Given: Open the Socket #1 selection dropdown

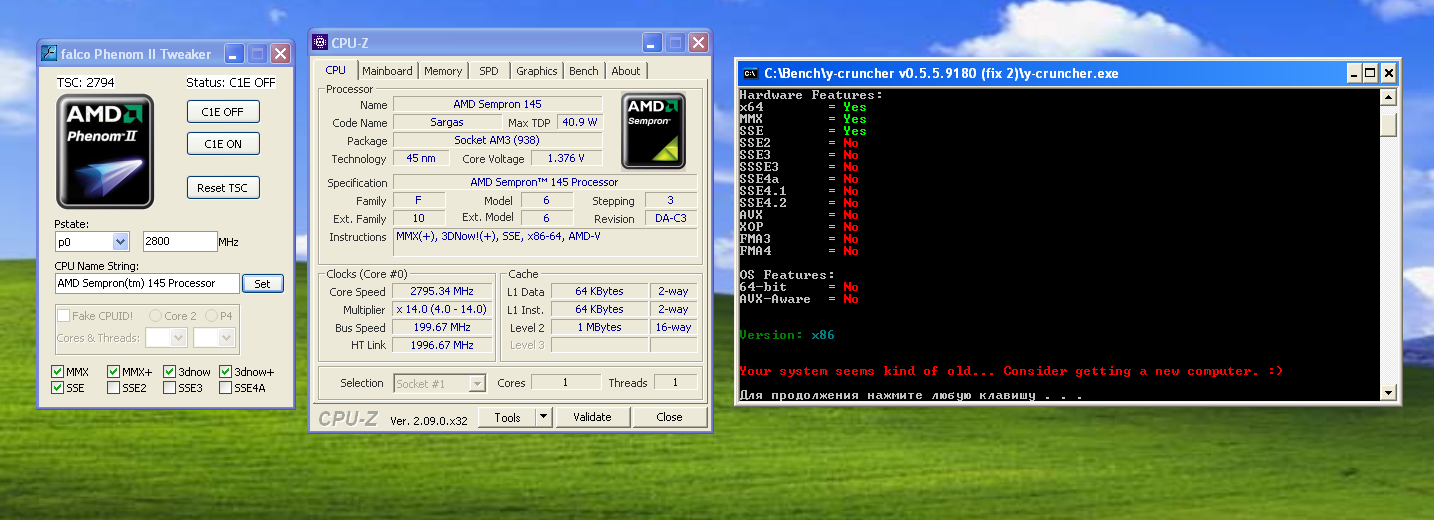Looking at the screenshot, I should point(477,383).
